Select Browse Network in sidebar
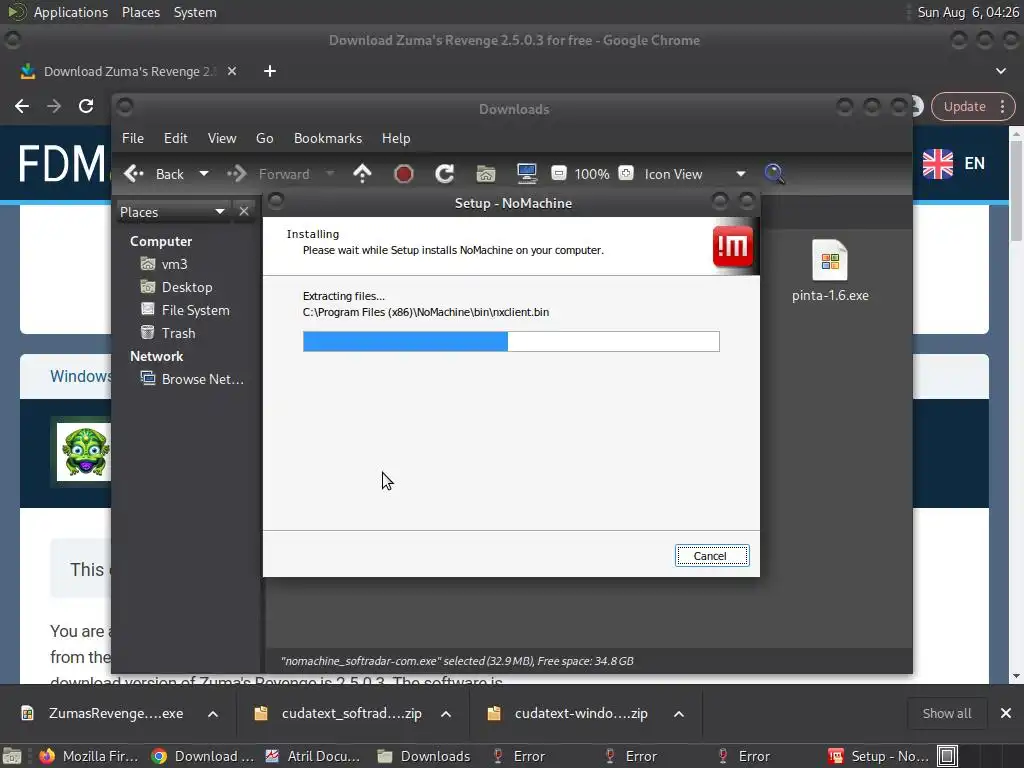The width and height of the screenshot is (1024, 768). 192,379
